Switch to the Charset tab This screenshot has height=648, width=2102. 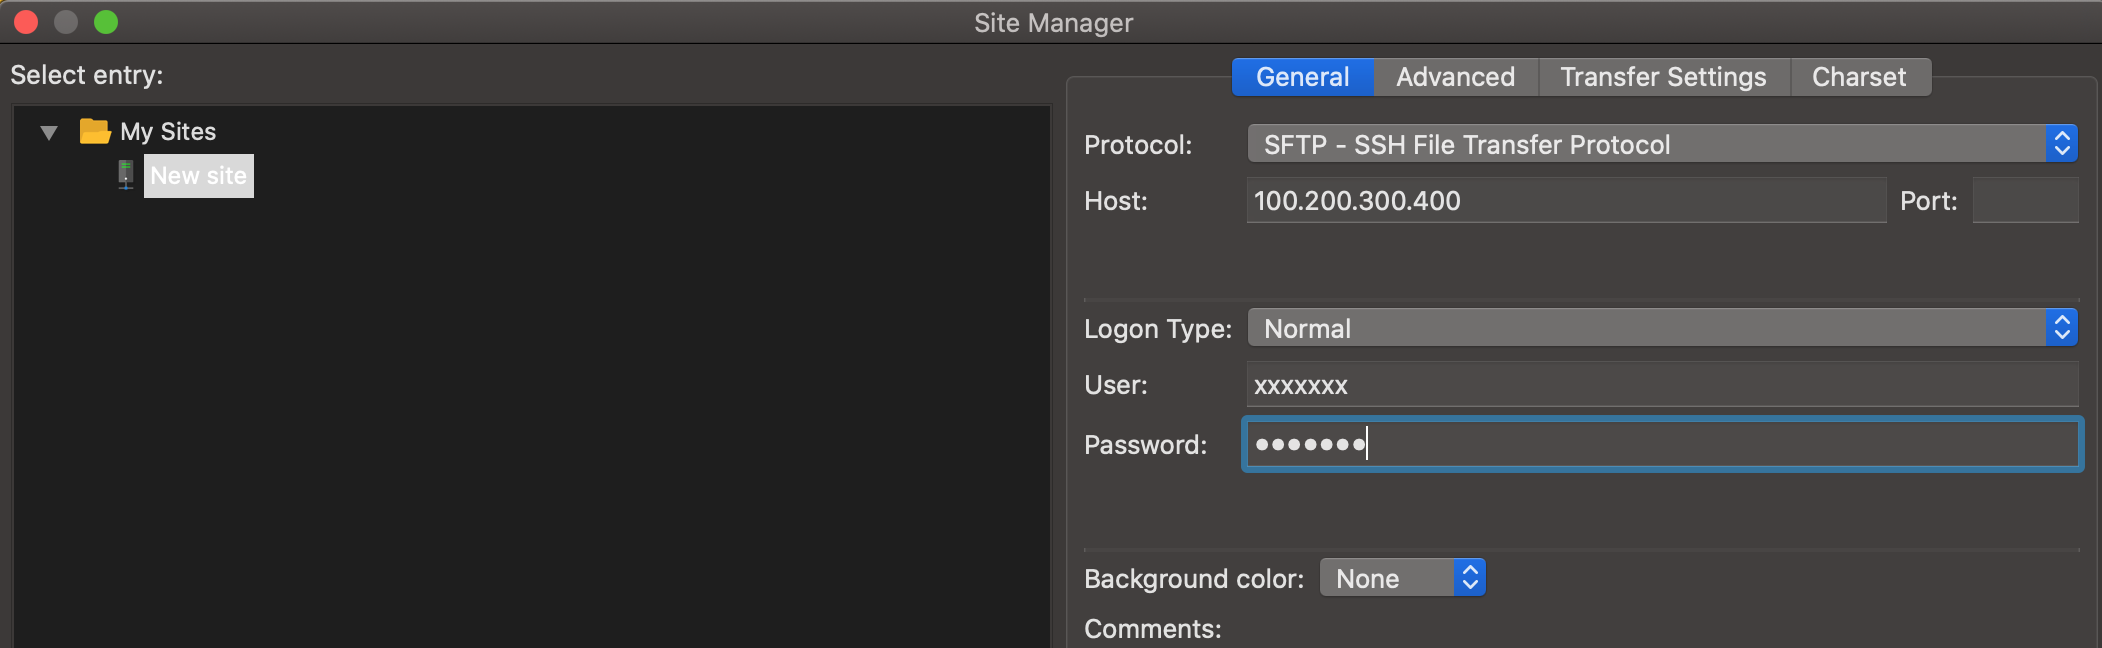[1859, 77]
